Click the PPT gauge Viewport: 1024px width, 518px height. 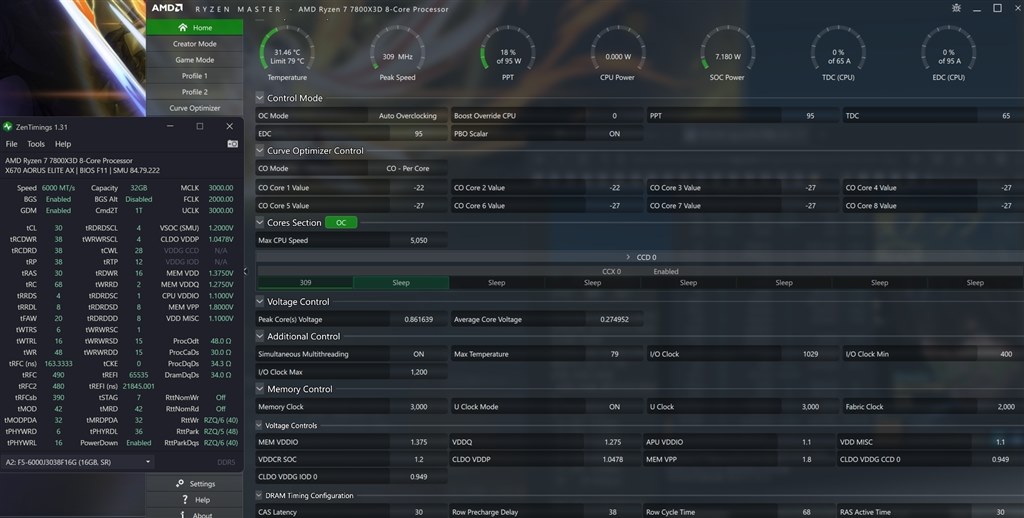pos(507,54)
